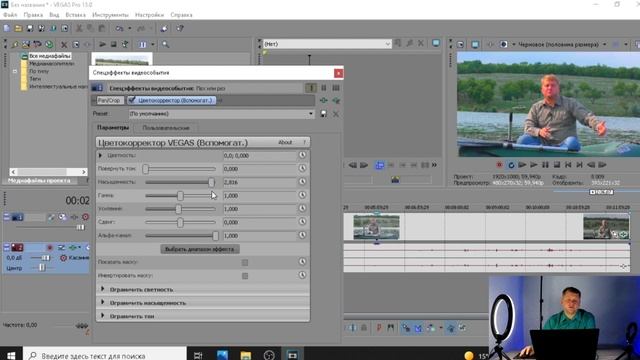The image size is (640, 360).
Task: Expand Ограничить светность section
Action: click(x=102, y=289)
